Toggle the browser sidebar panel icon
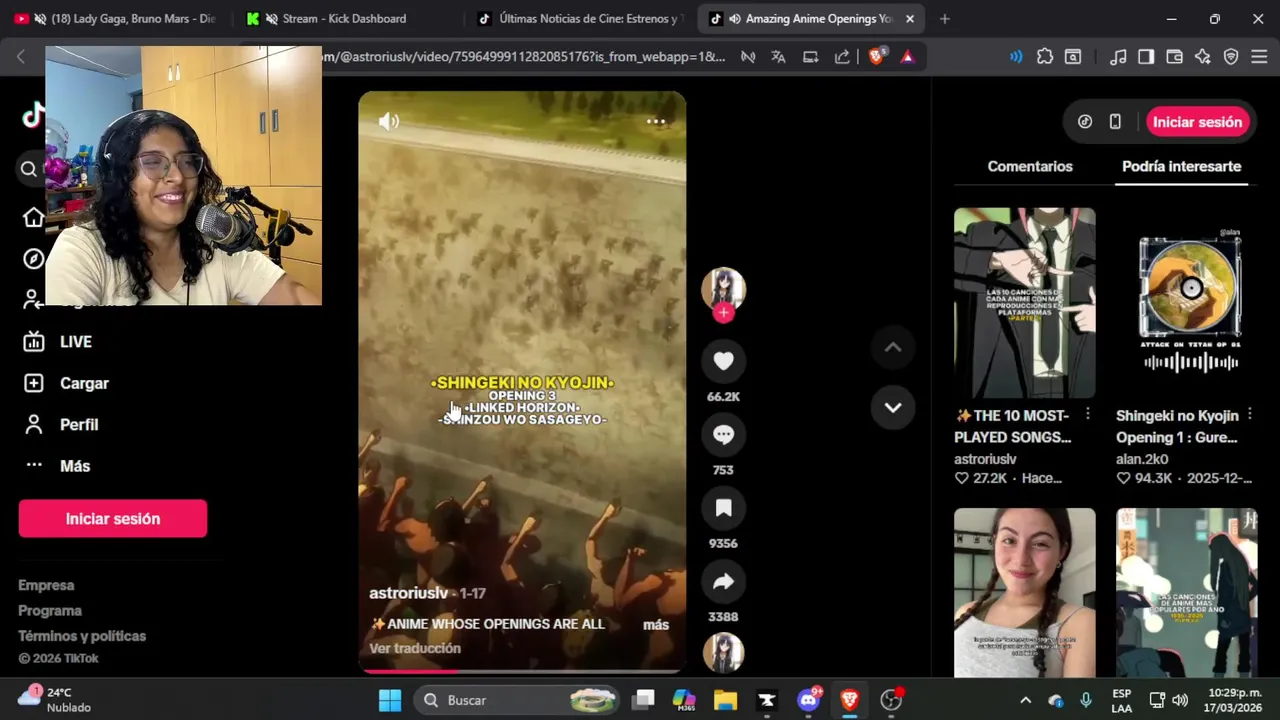 pyautogui.click(x=1146, y=57)
